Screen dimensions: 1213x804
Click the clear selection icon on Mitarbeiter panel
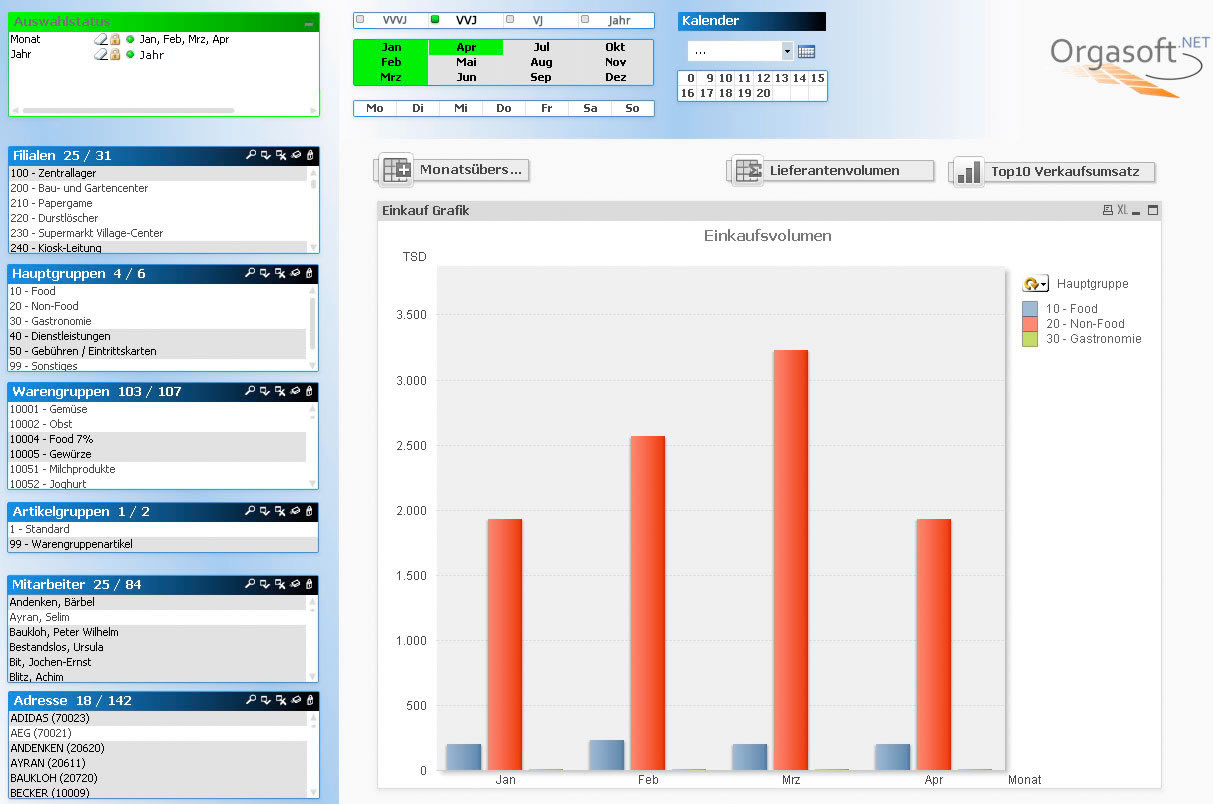coord(280,585)
